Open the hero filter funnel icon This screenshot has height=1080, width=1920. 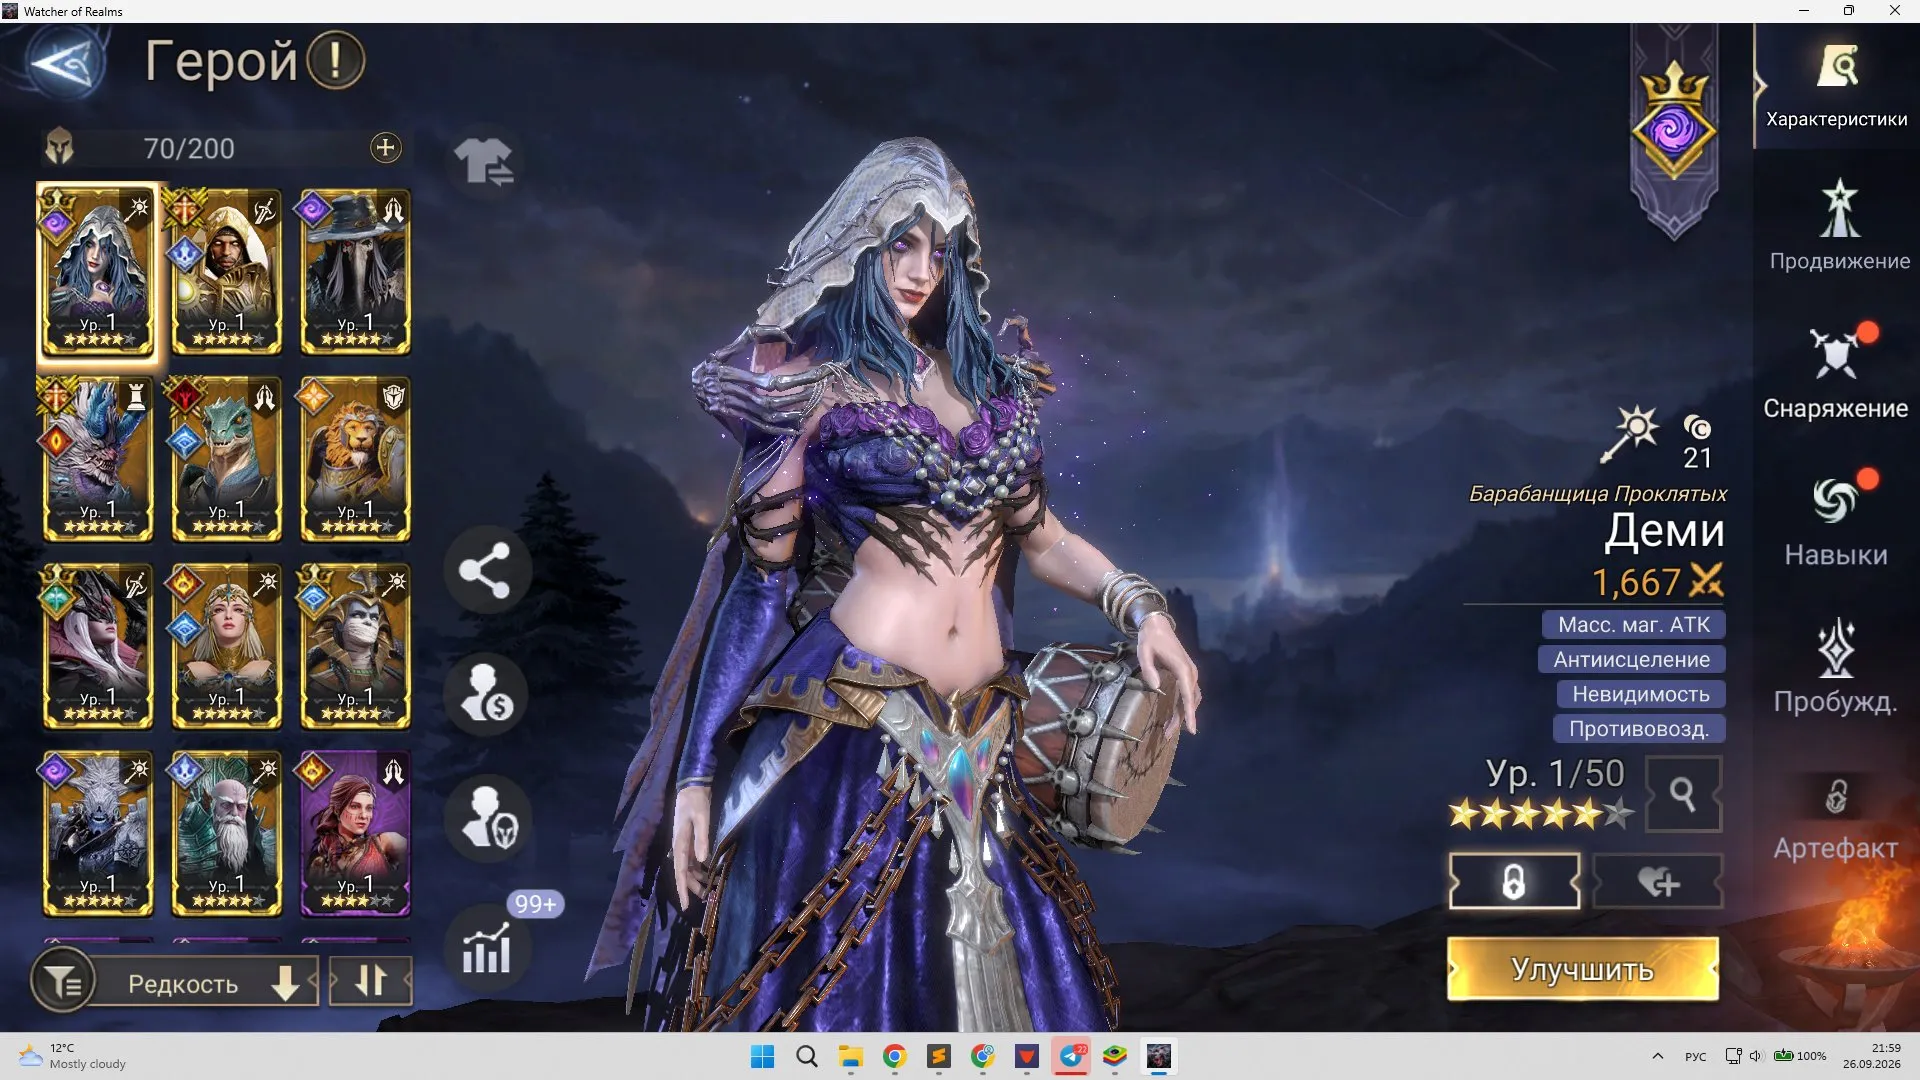[x=64, y=982]
